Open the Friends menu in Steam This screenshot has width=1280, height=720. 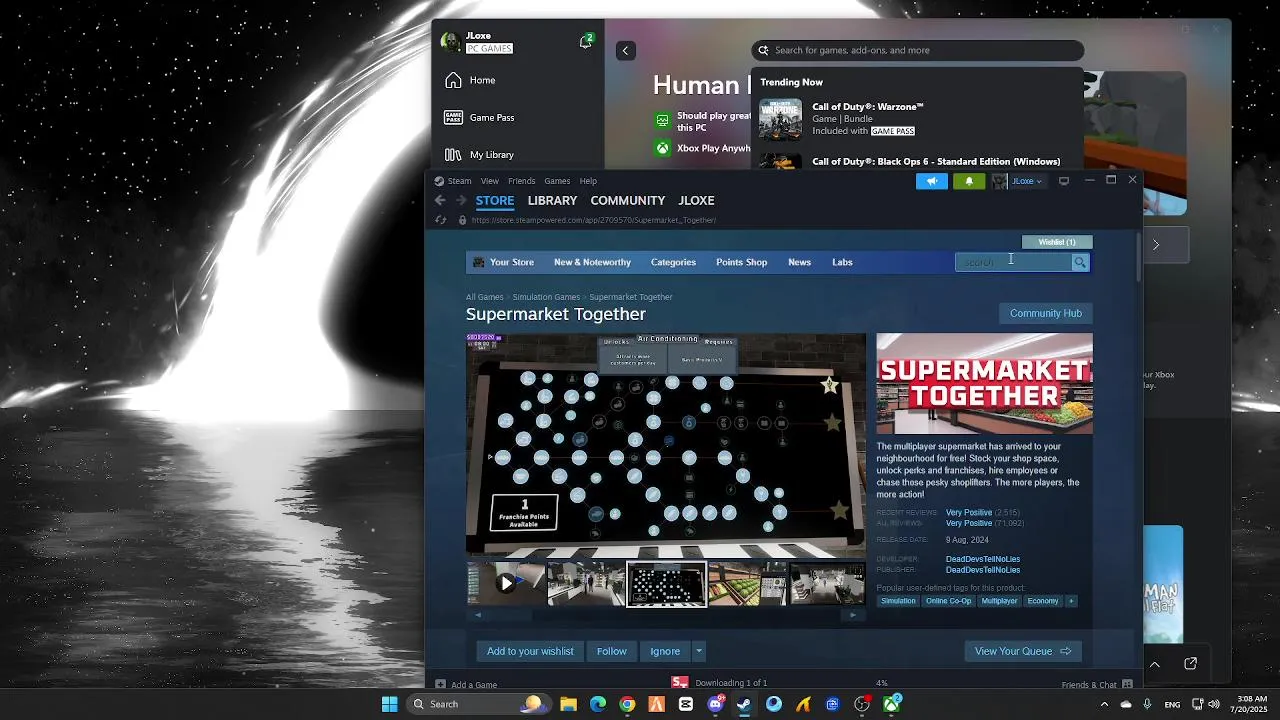pyautogui.click(x=521, y=181)
